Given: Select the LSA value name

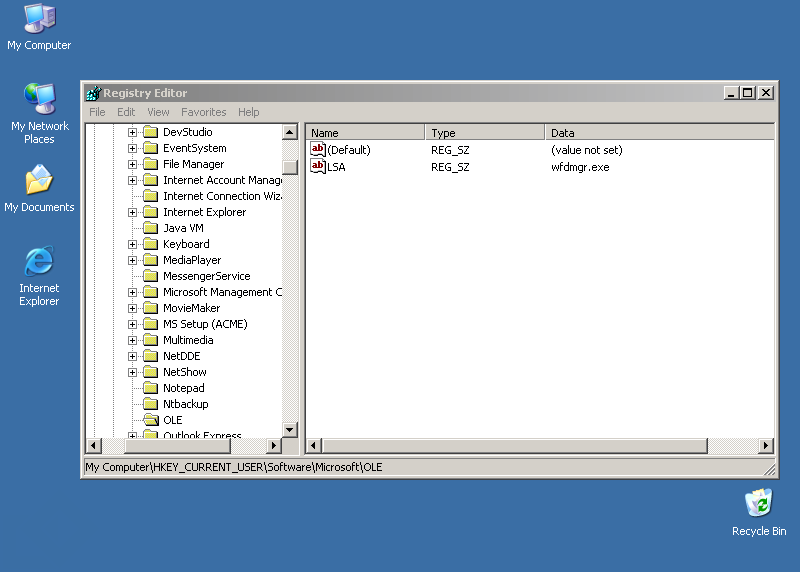Looking at the screenshot, I should point(336,167).
